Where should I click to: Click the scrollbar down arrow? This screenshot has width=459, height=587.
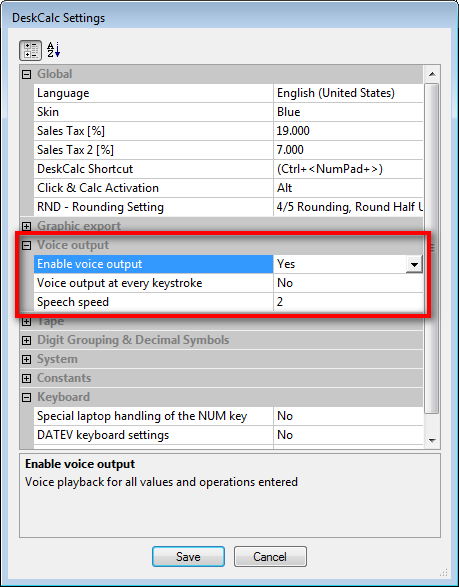coord(432,441)
